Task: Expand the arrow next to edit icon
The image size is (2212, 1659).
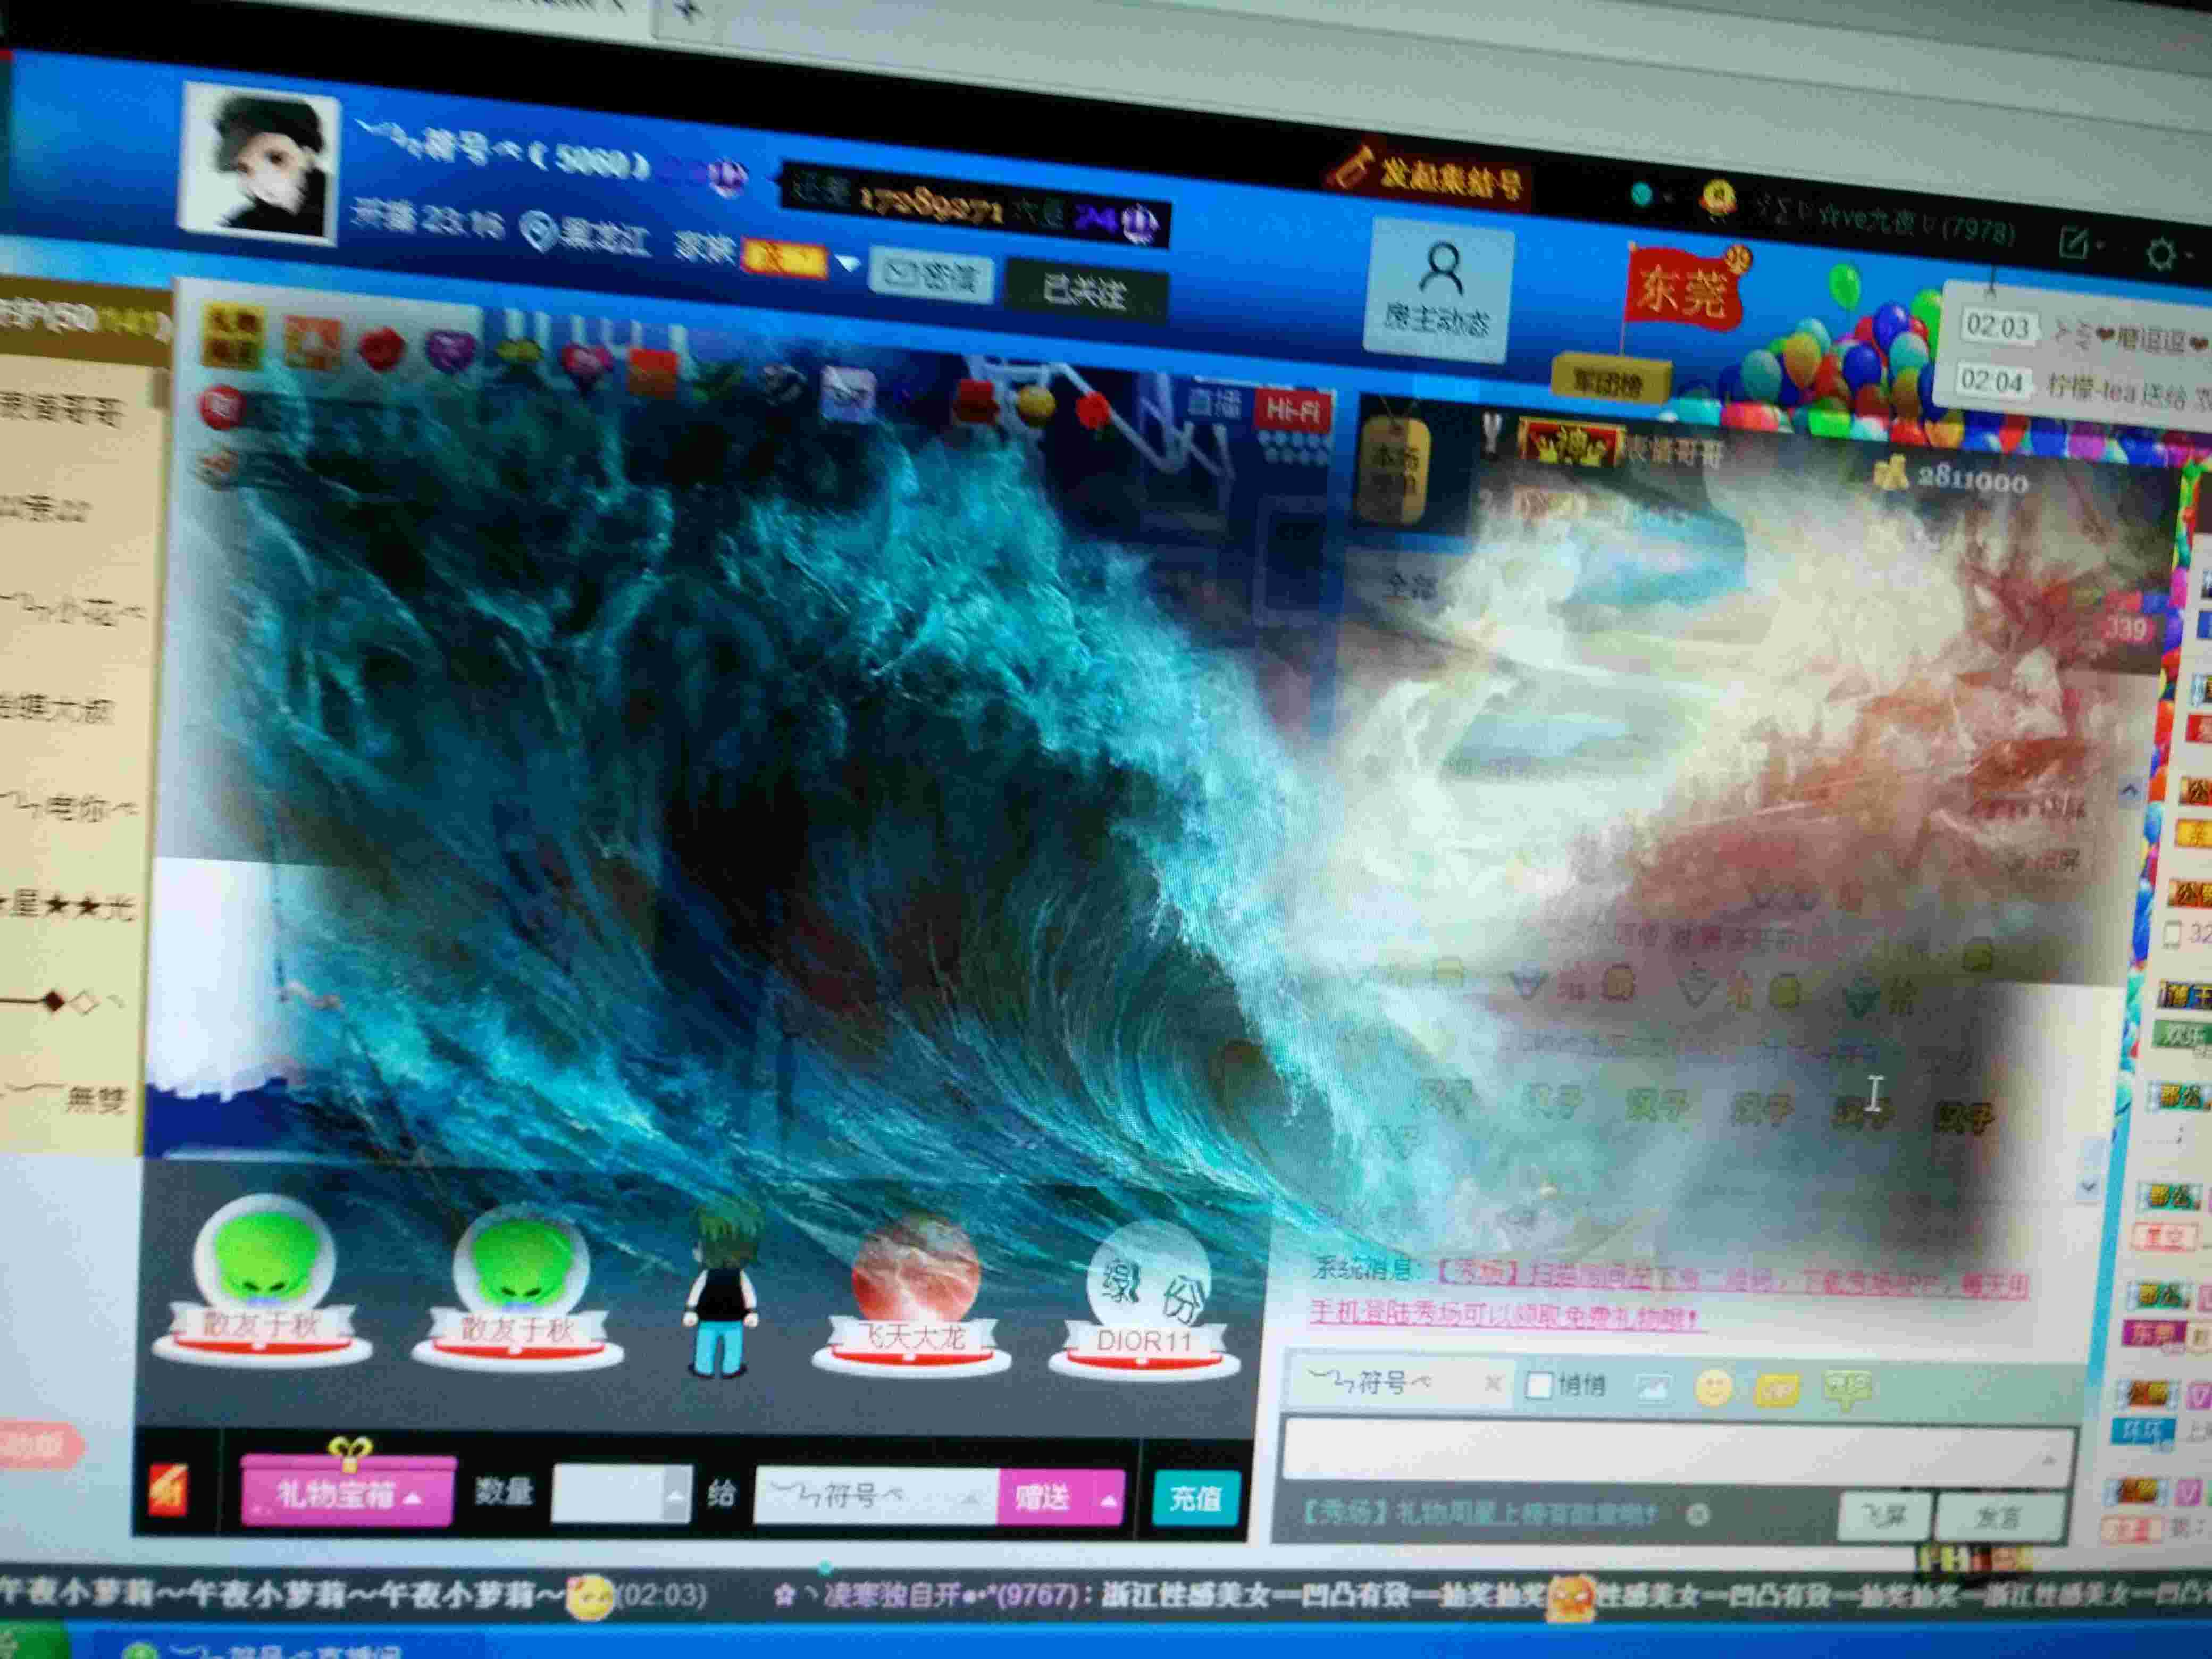Action: click(x=2101, y=246)
